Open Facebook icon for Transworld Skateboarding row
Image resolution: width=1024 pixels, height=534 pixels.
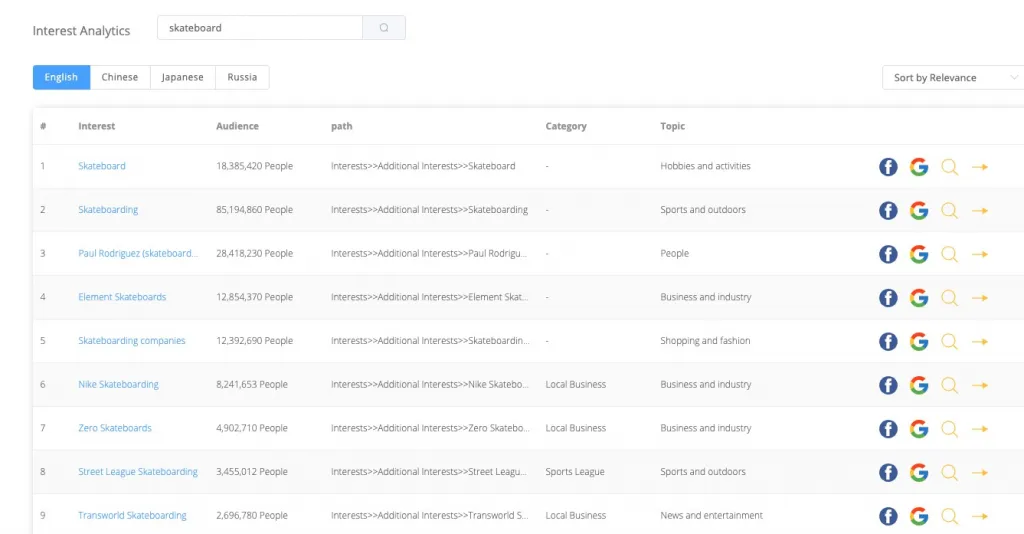point(888,516)
